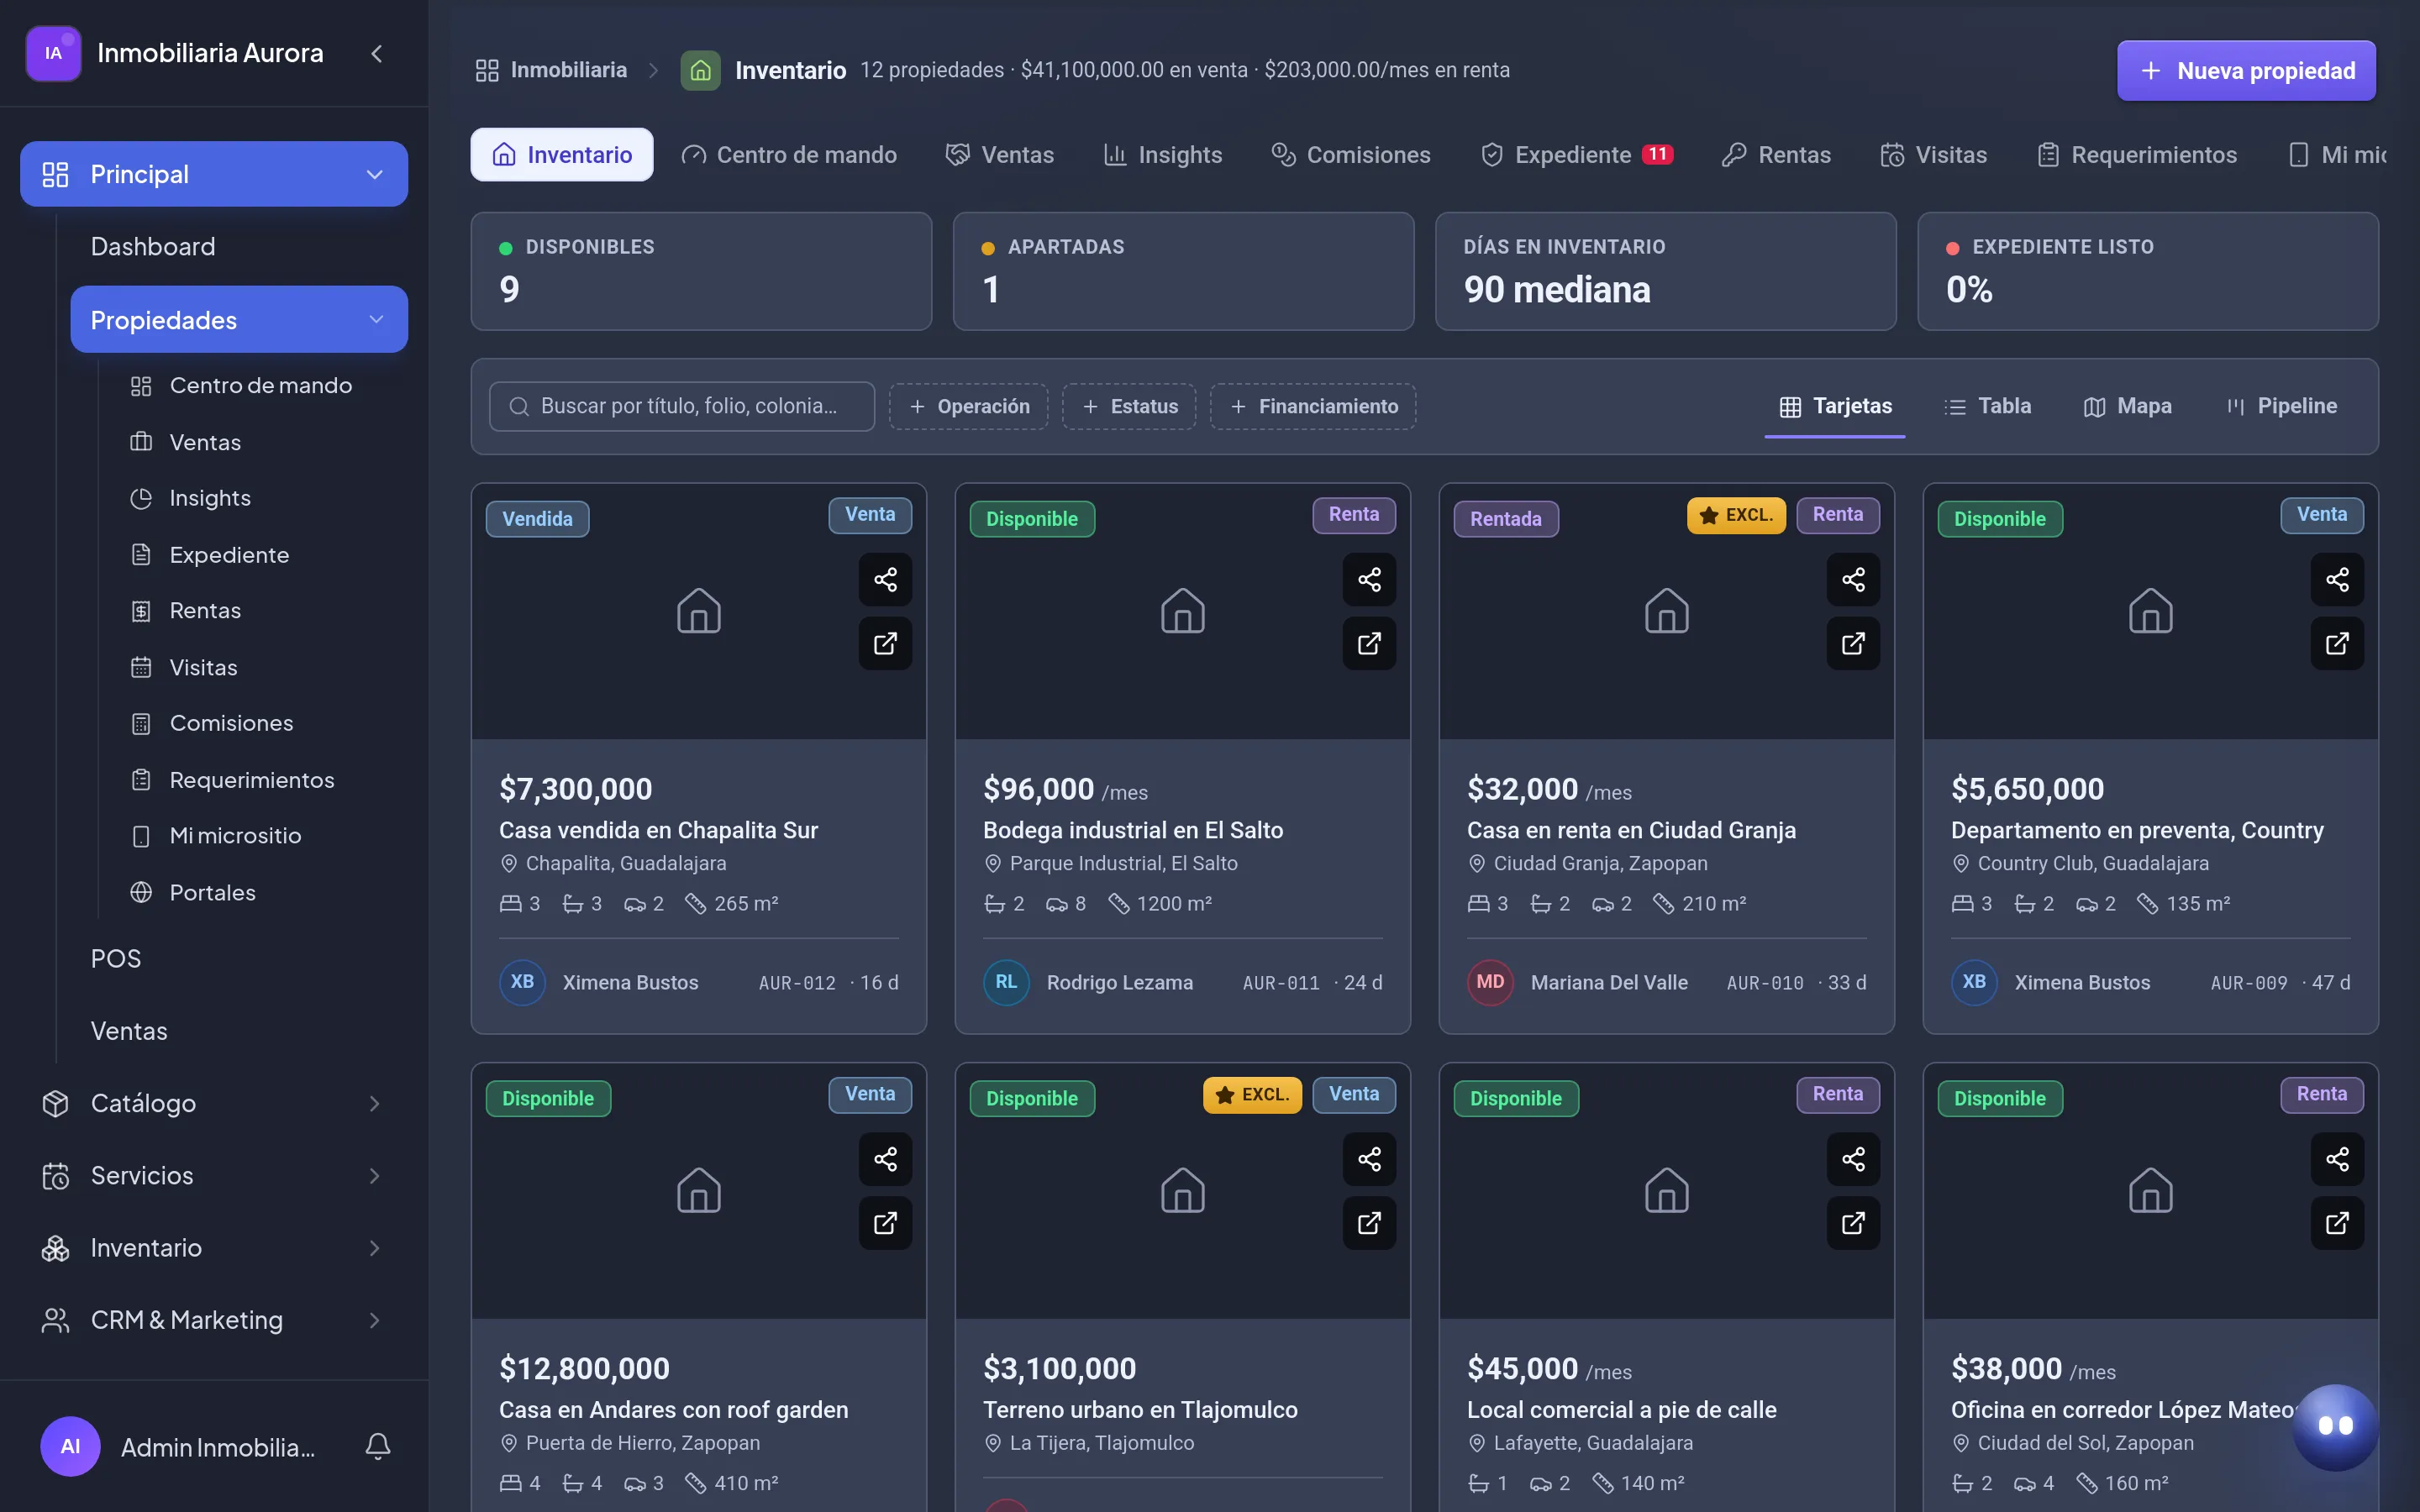The height and width of the screenshot is (1512, 2420).
Task: Open Bodega industrial en El Salto externally
Action: point(1369,643)
